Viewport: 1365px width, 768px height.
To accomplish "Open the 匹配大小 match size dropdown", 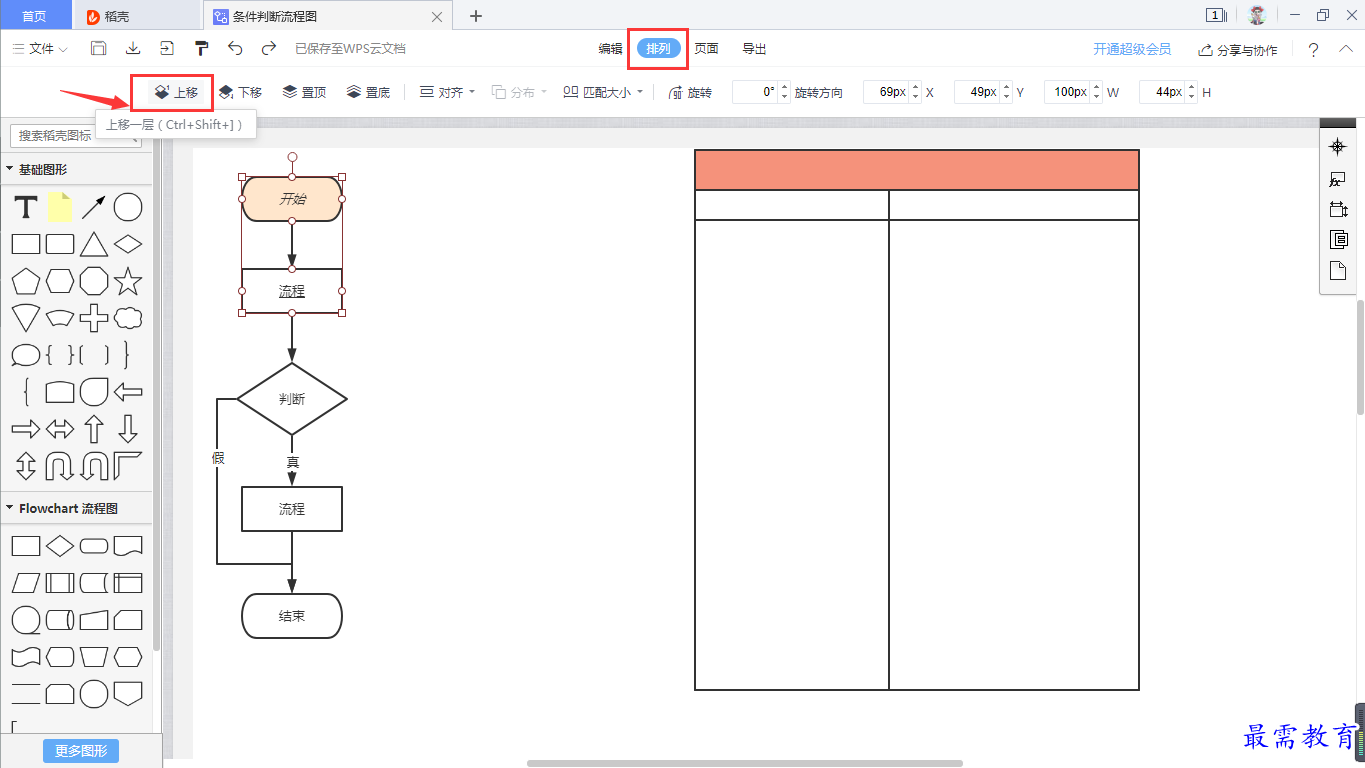I will pyautogui.click(x=603, y=92).
